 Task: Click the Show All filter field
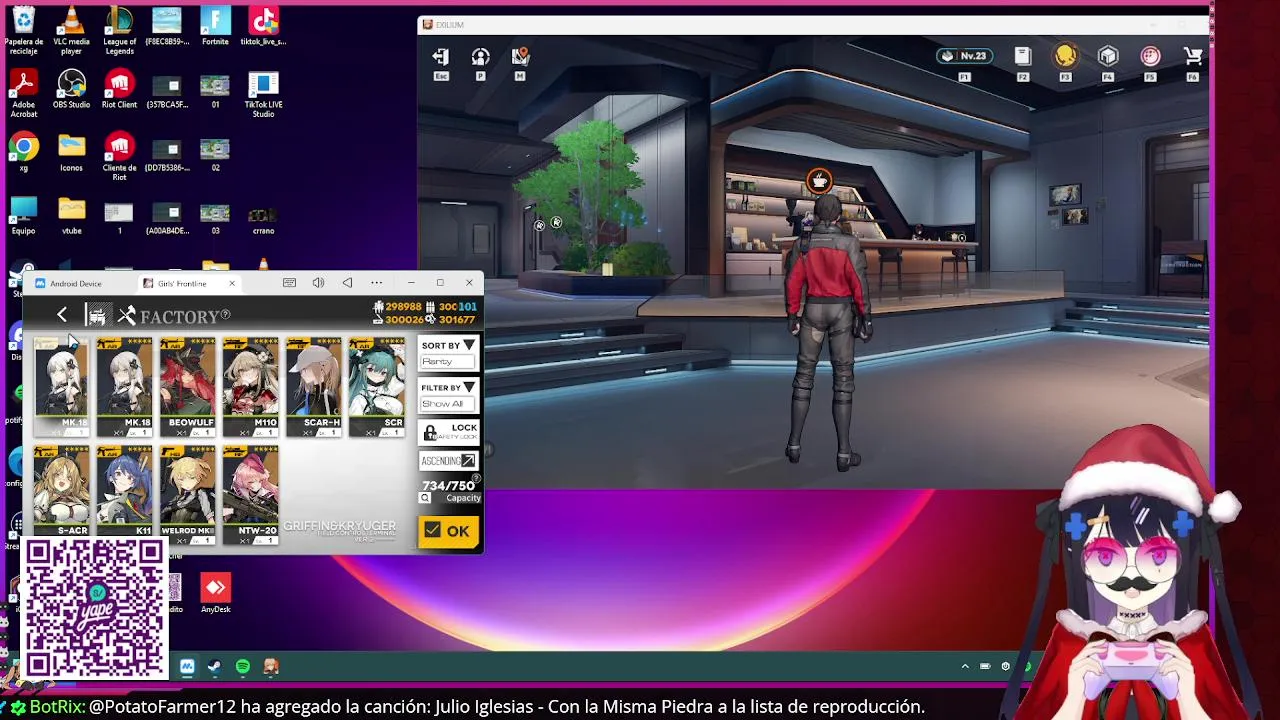click(446, 403)
